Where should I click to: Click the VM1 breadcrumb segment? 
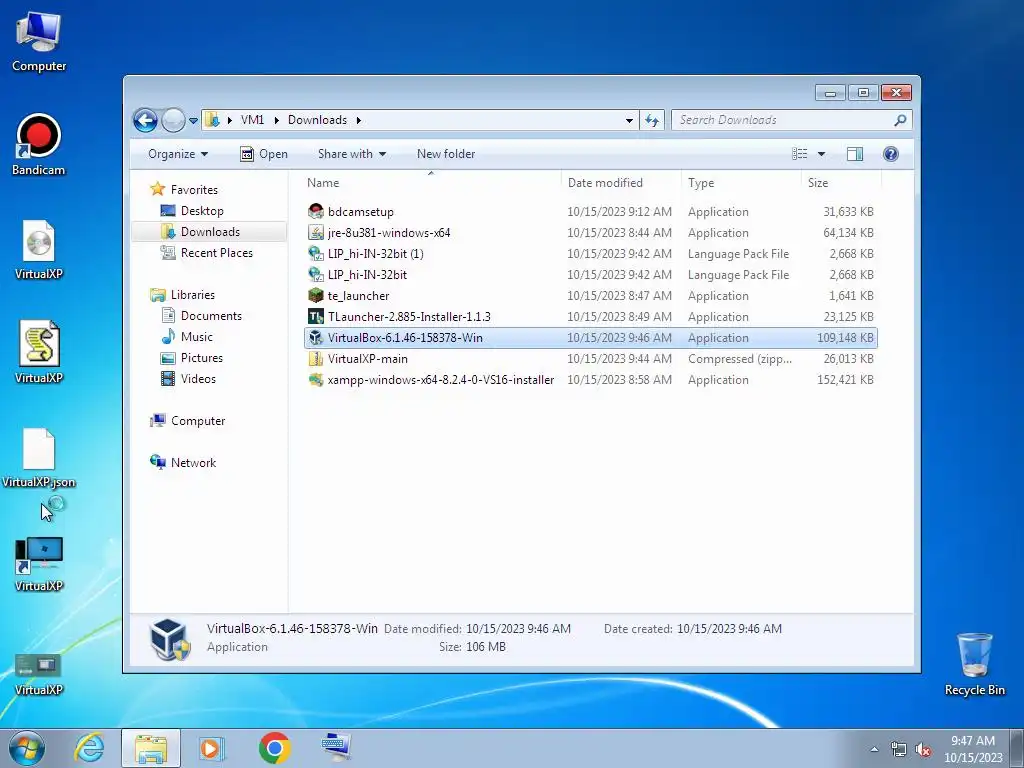[252, 120]
